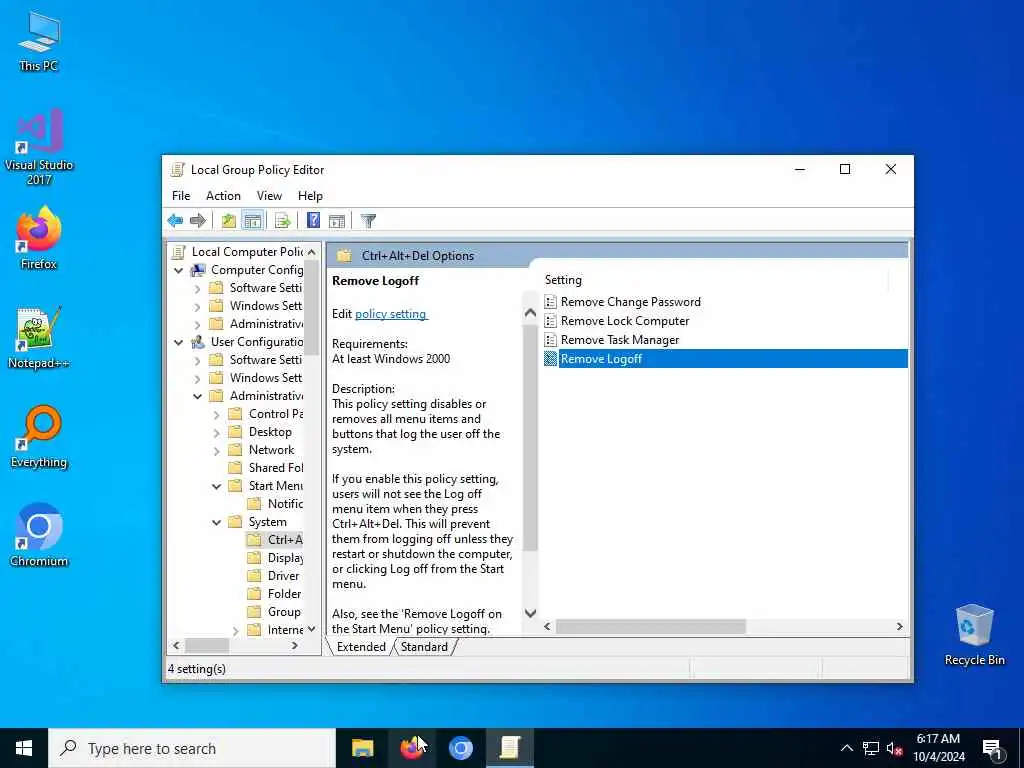Viewport: 1024px width, 768px height.
Task: Toggle Show/Hide Action Pane toolbar icon
Action: [x=336, y=221]
